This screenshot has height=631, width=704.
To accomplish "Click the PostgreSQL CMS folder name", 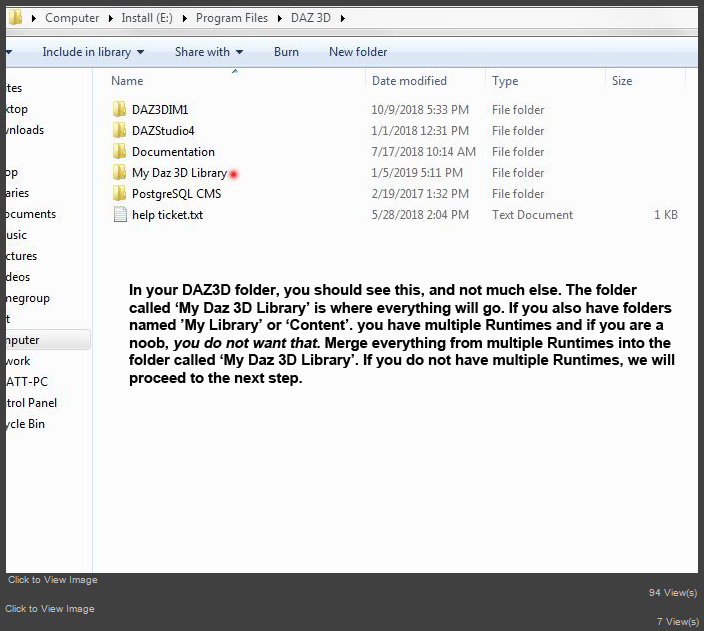I will (x=176, y=194).
